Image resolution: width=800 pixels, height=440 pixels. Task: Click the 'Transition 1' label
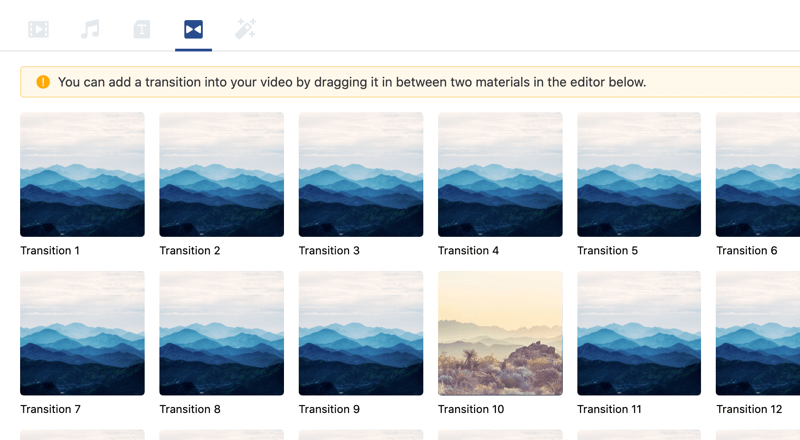(50, 251)
